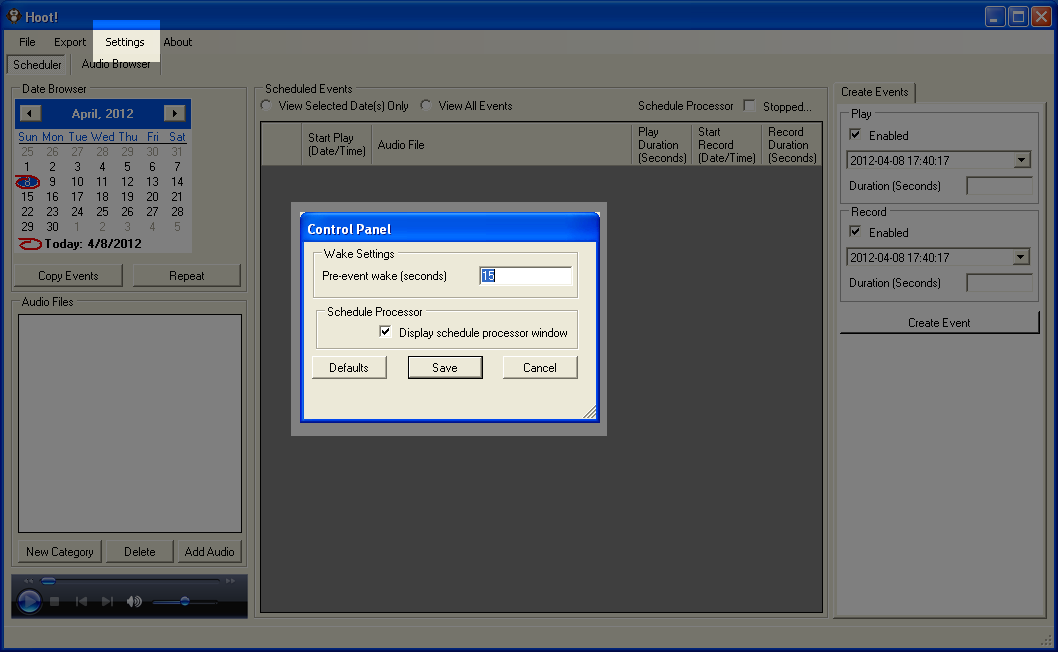Mute audio using the speaker icon
The image size is (1058, 652).
pos(134,601)
